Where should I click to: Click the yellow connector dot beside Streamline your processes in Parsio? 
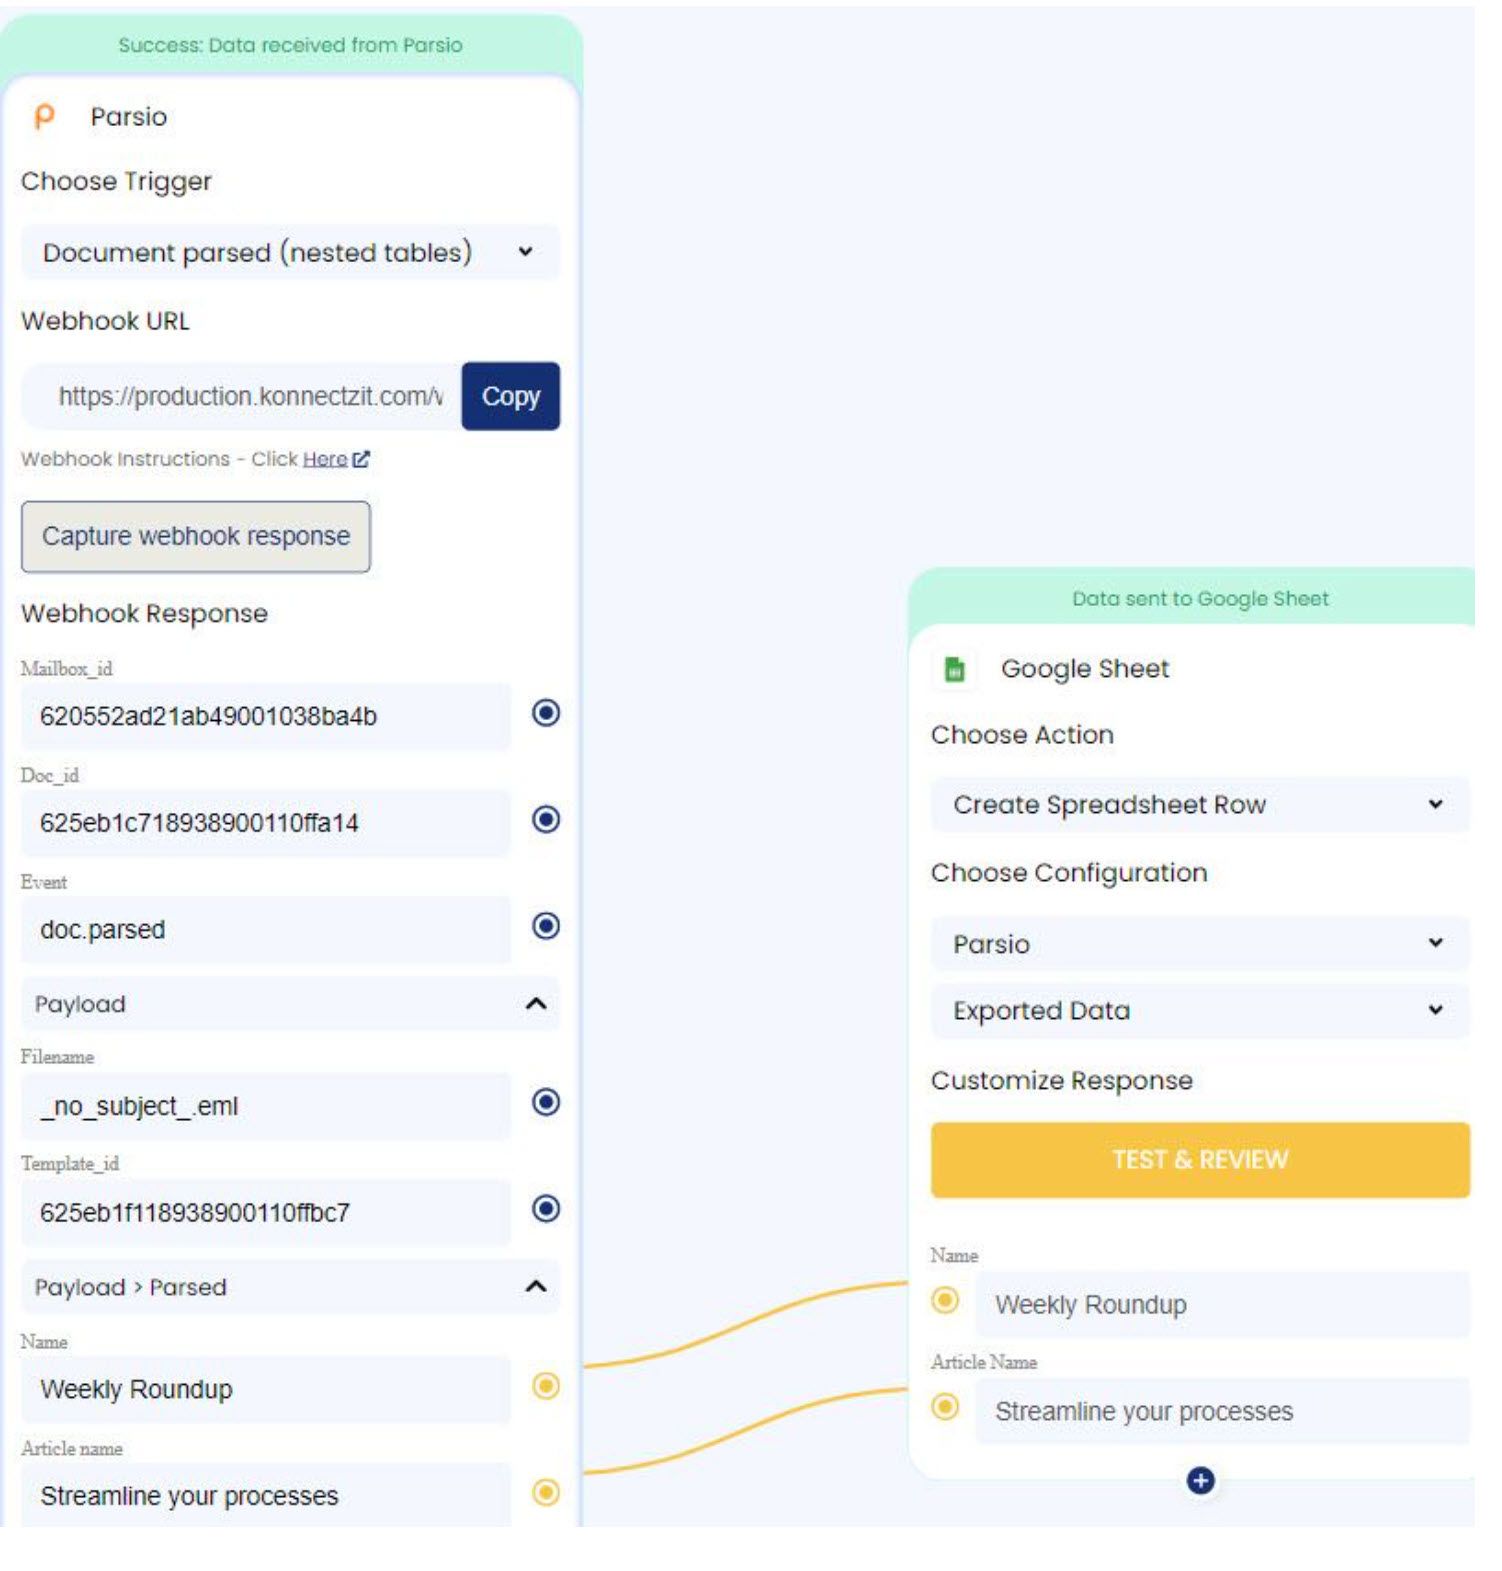coord(545,1493)
